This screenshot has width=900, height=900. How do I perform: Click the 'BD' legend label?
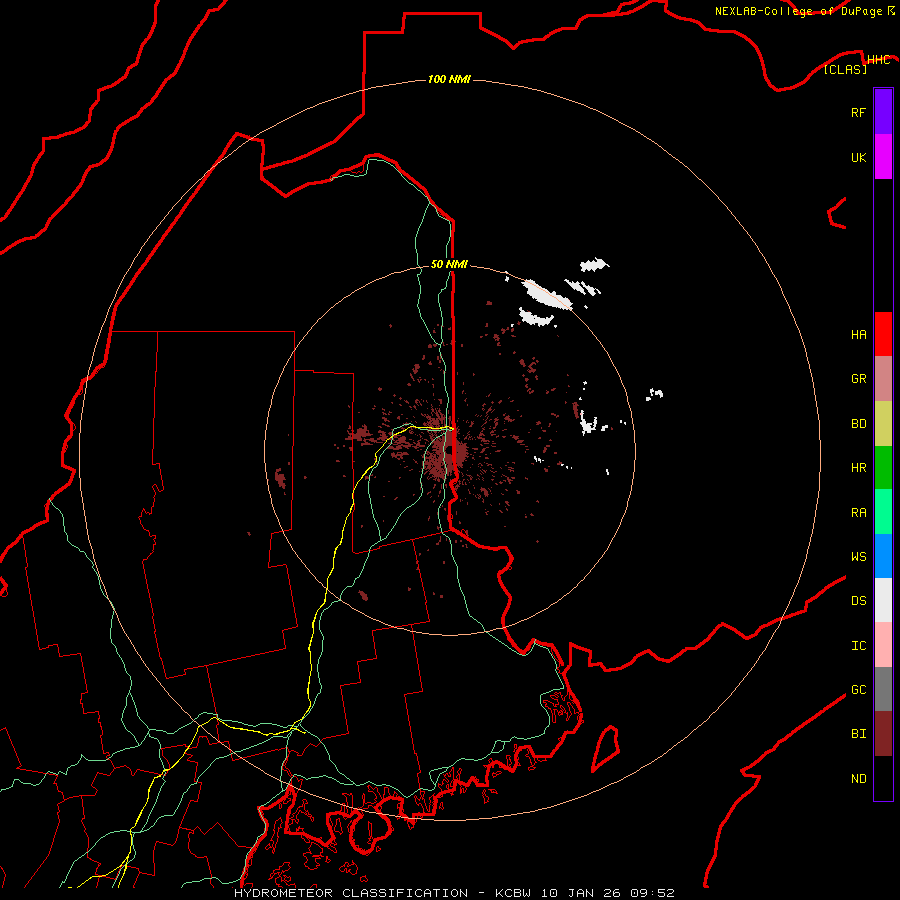(x=858, y=424)
